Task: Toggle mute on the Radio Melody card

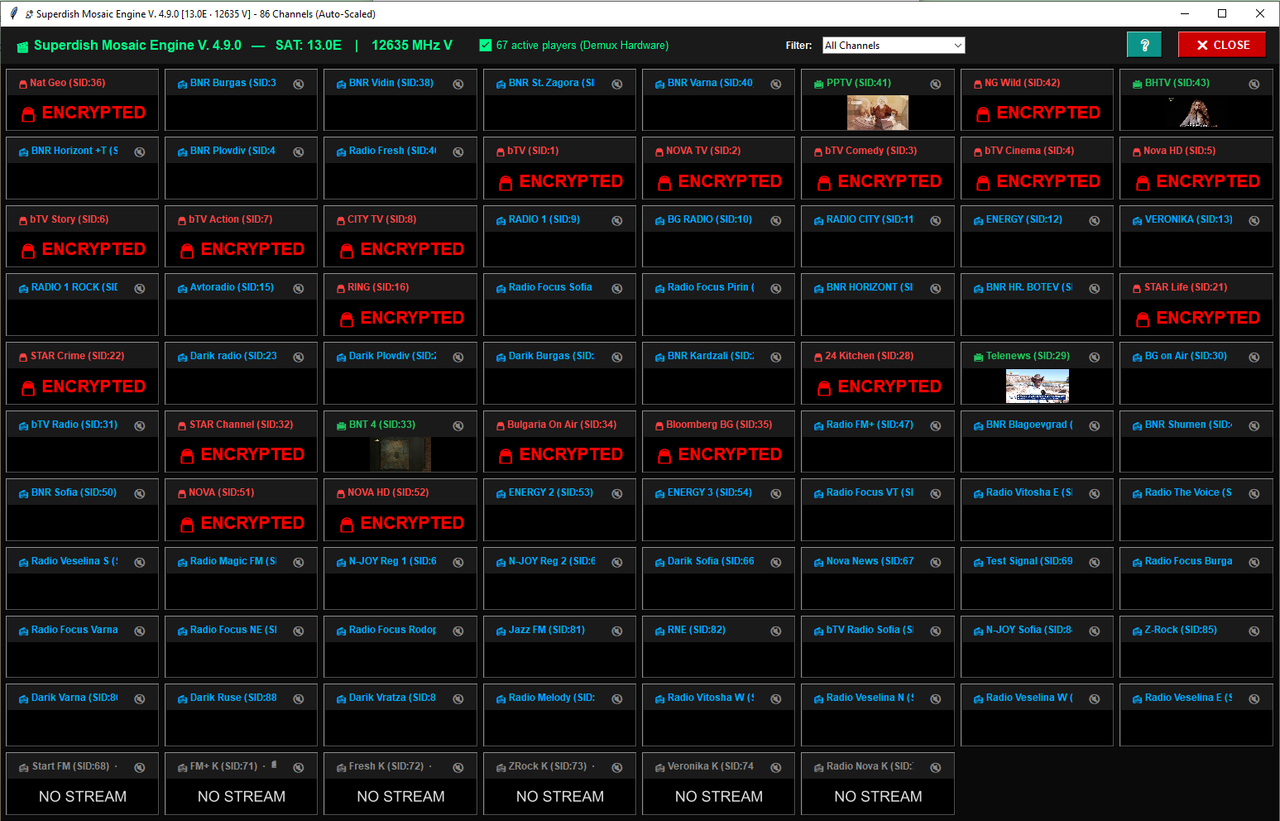Action: [x=617, y=699]
